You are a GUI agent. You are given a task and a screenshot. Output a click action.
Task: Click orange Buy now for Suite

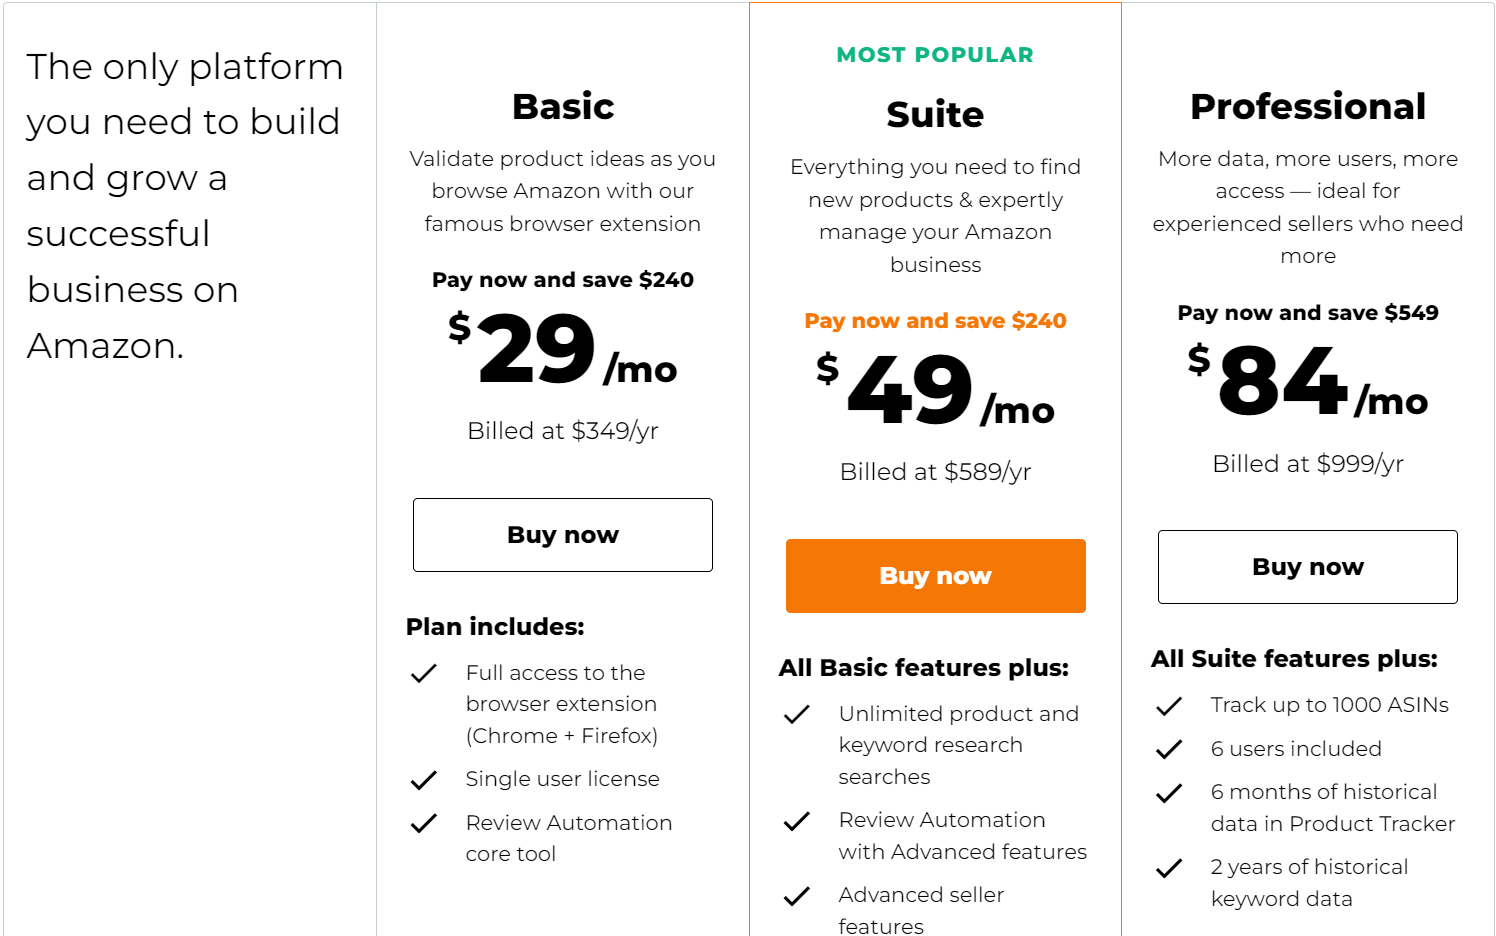pyautogui.click(x=935, y=576)
